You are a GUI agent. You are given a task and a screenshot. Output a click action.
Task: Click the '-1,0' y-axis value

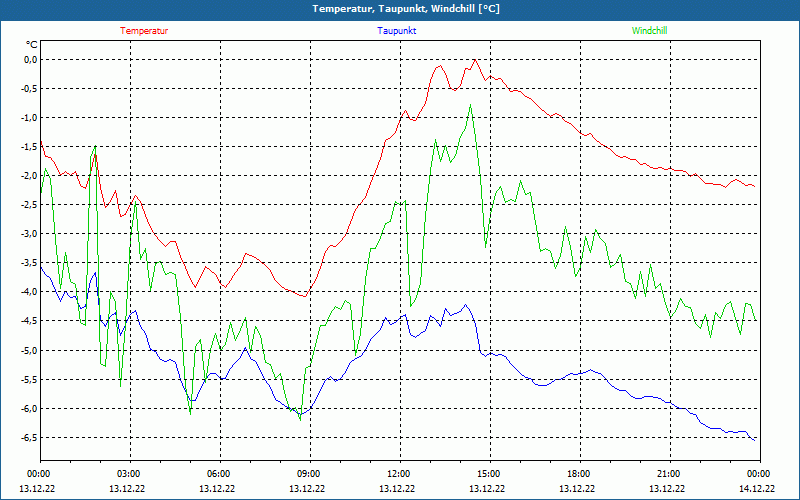(30, 118)
